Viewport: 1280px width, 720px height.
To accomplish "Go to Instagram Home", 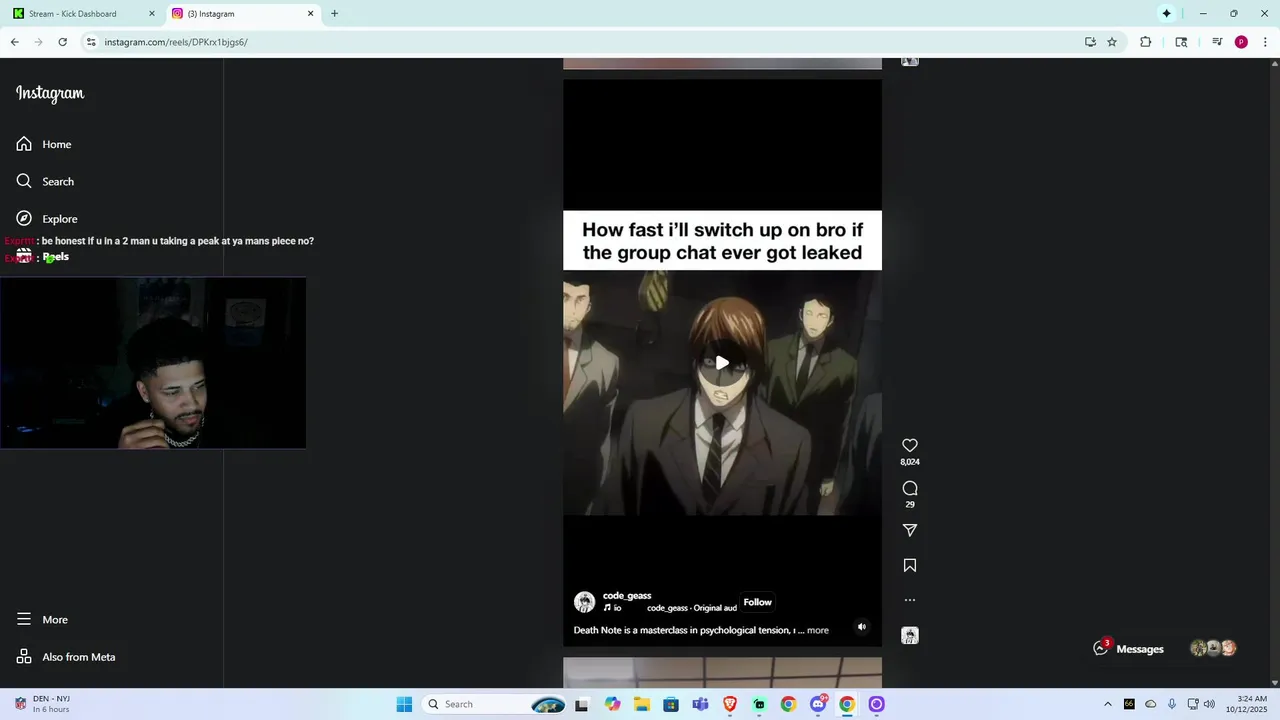I will (57, 144).
